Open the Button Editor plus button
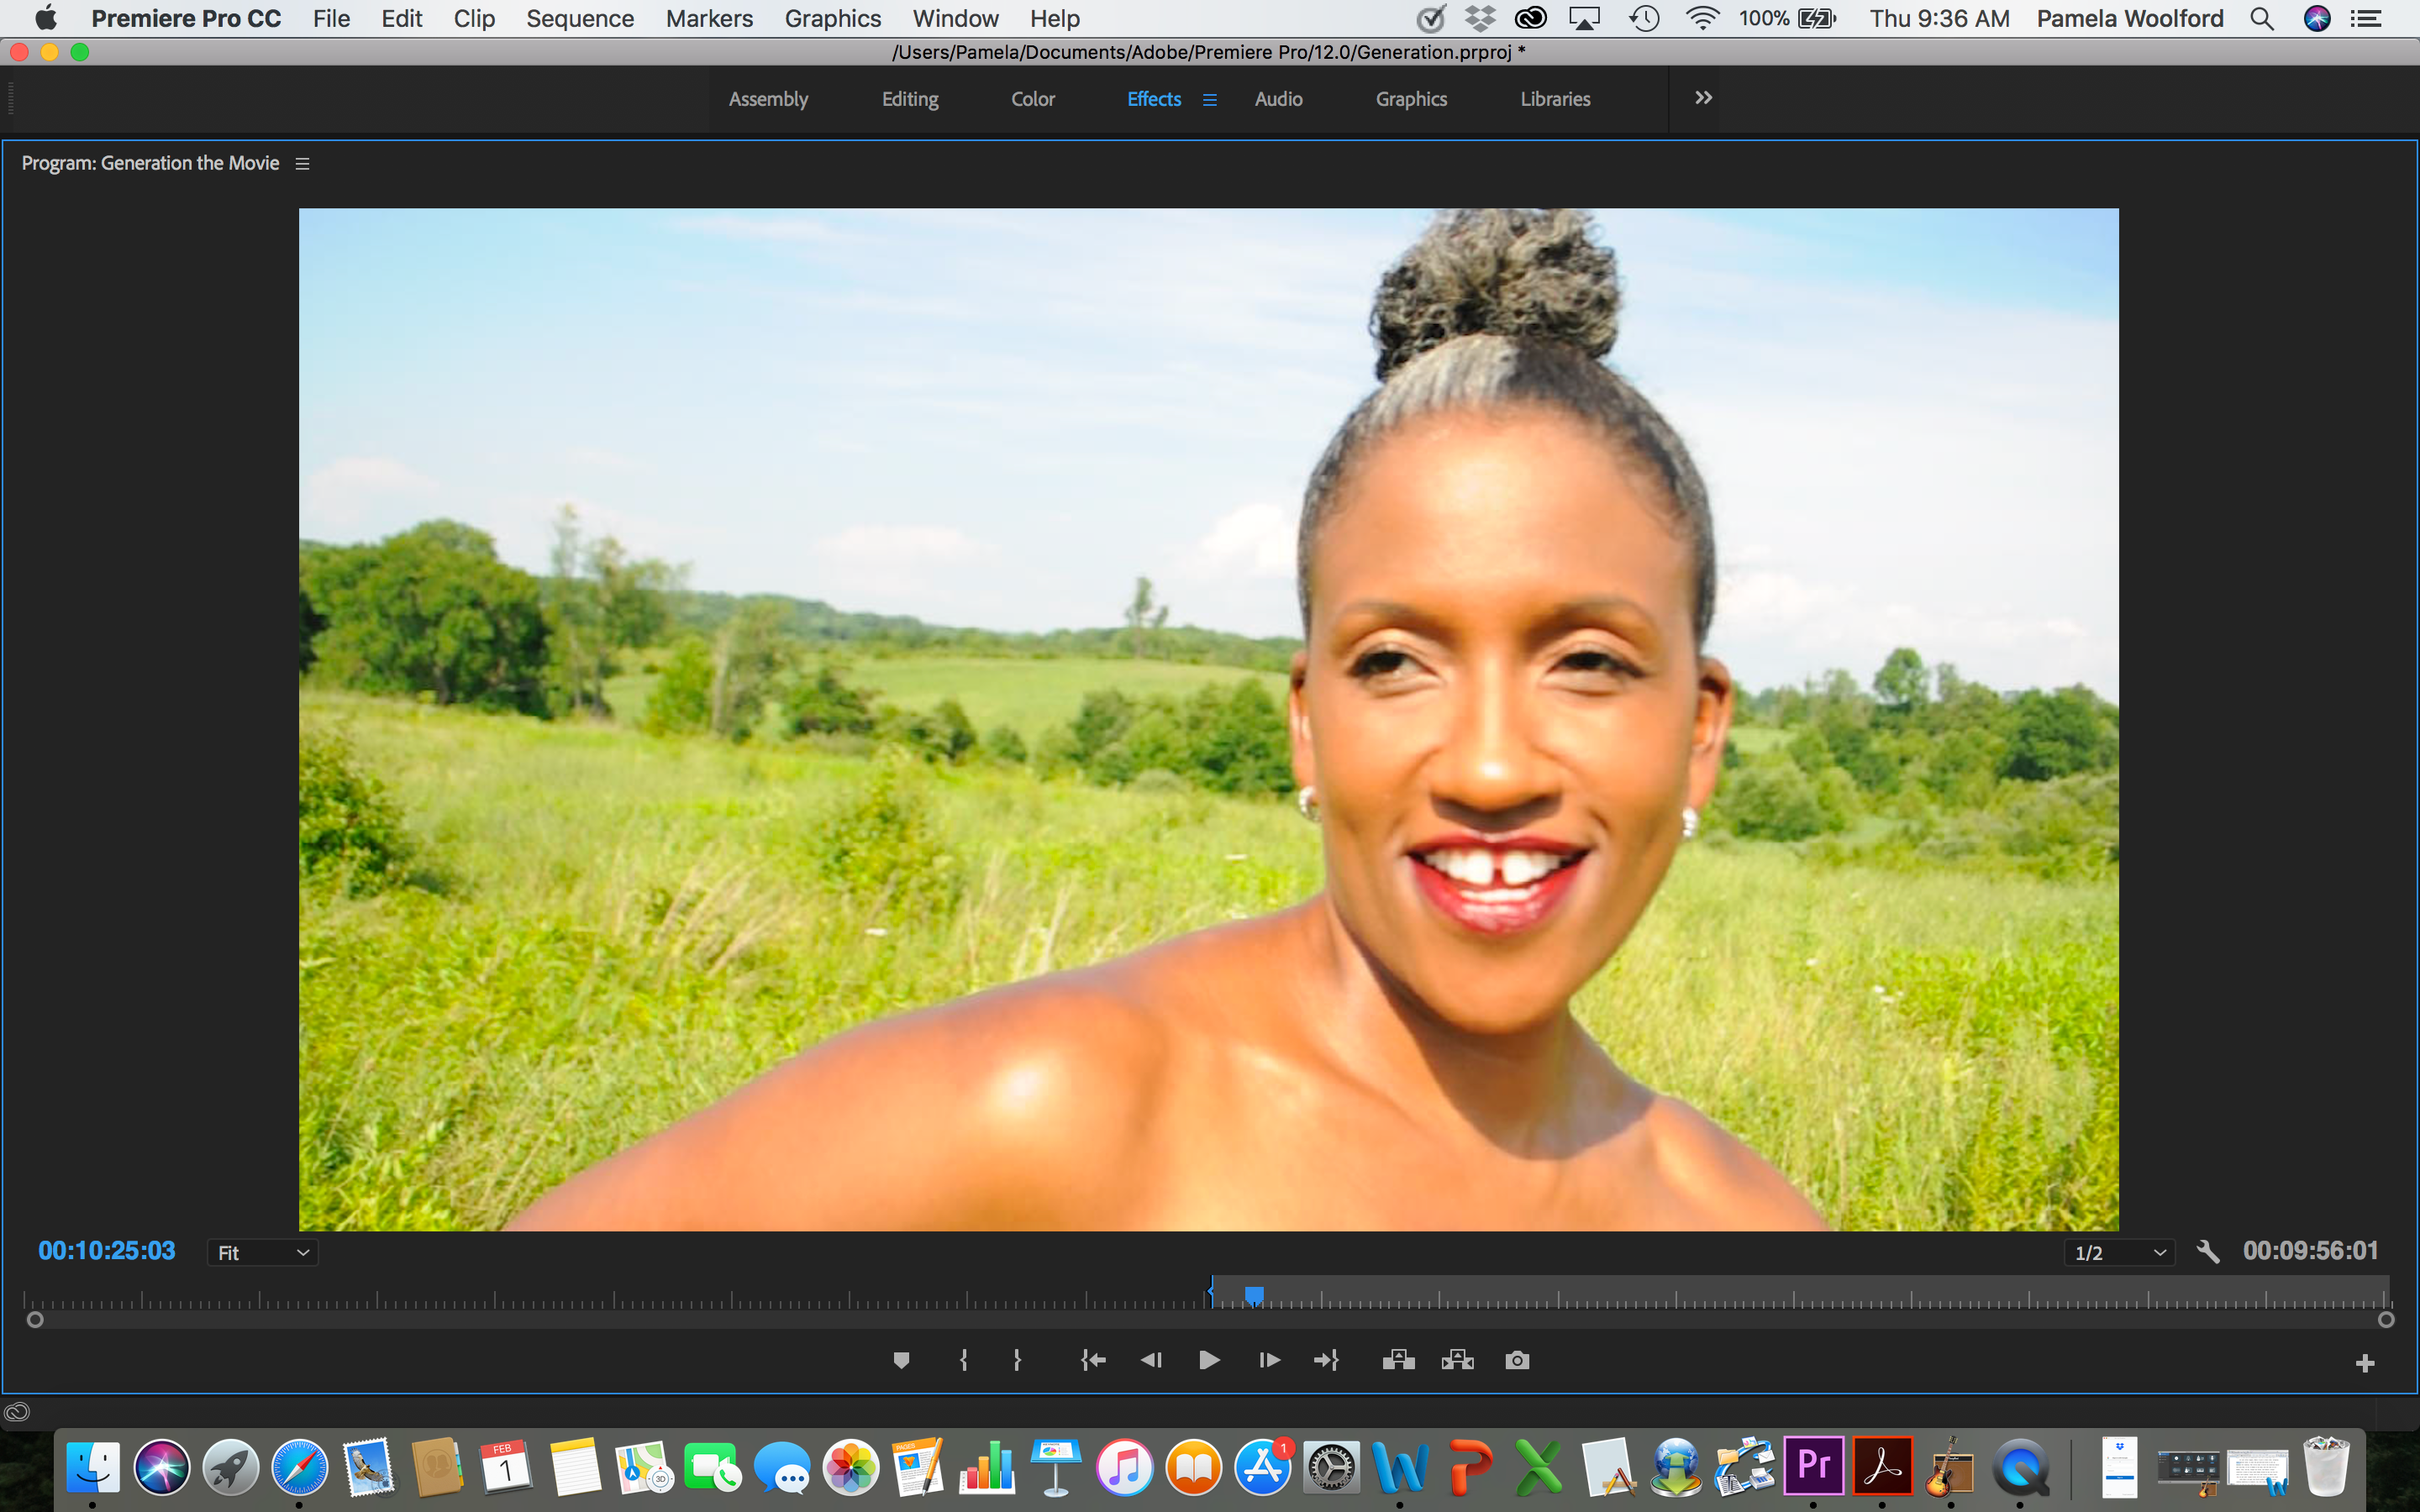Screen dimensions: 2420x1512 pos(2364,1363)
